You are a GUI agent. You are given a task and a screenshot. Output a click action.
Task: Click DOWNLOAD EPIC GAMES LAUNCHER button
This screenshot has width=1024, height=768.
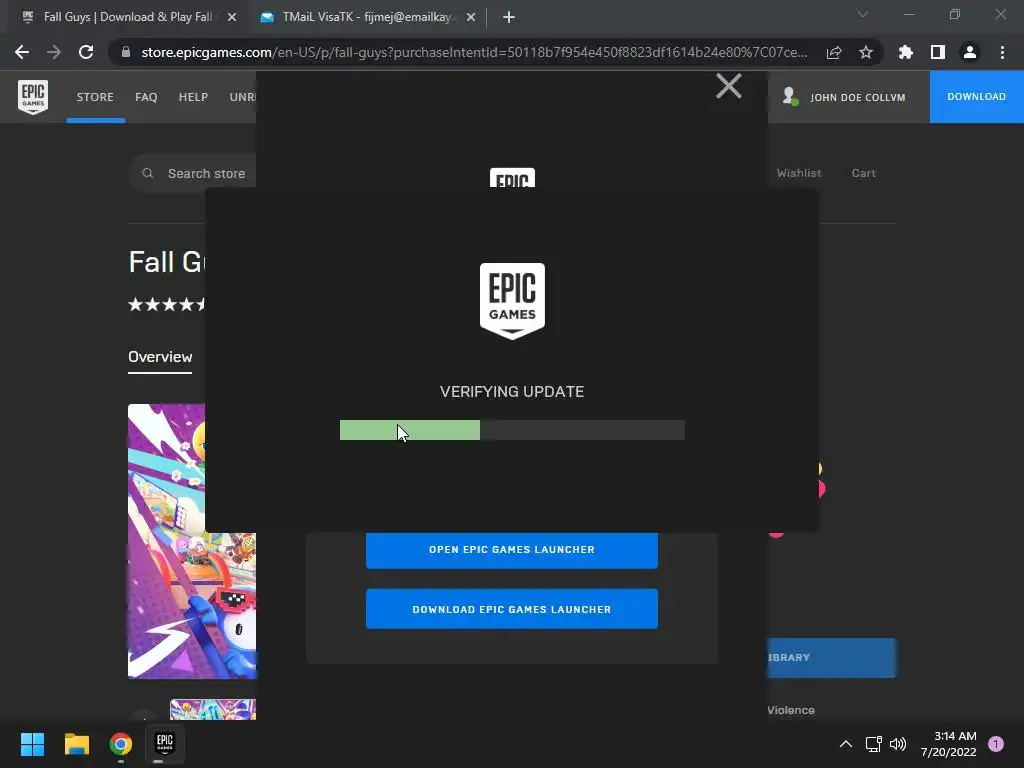(x=511, y=609)
